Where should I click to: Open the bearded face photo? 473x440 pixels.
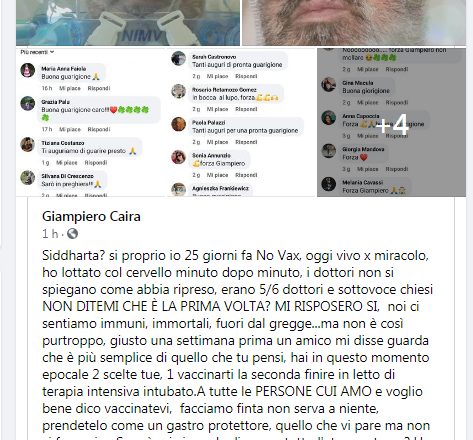coord(354,23)
